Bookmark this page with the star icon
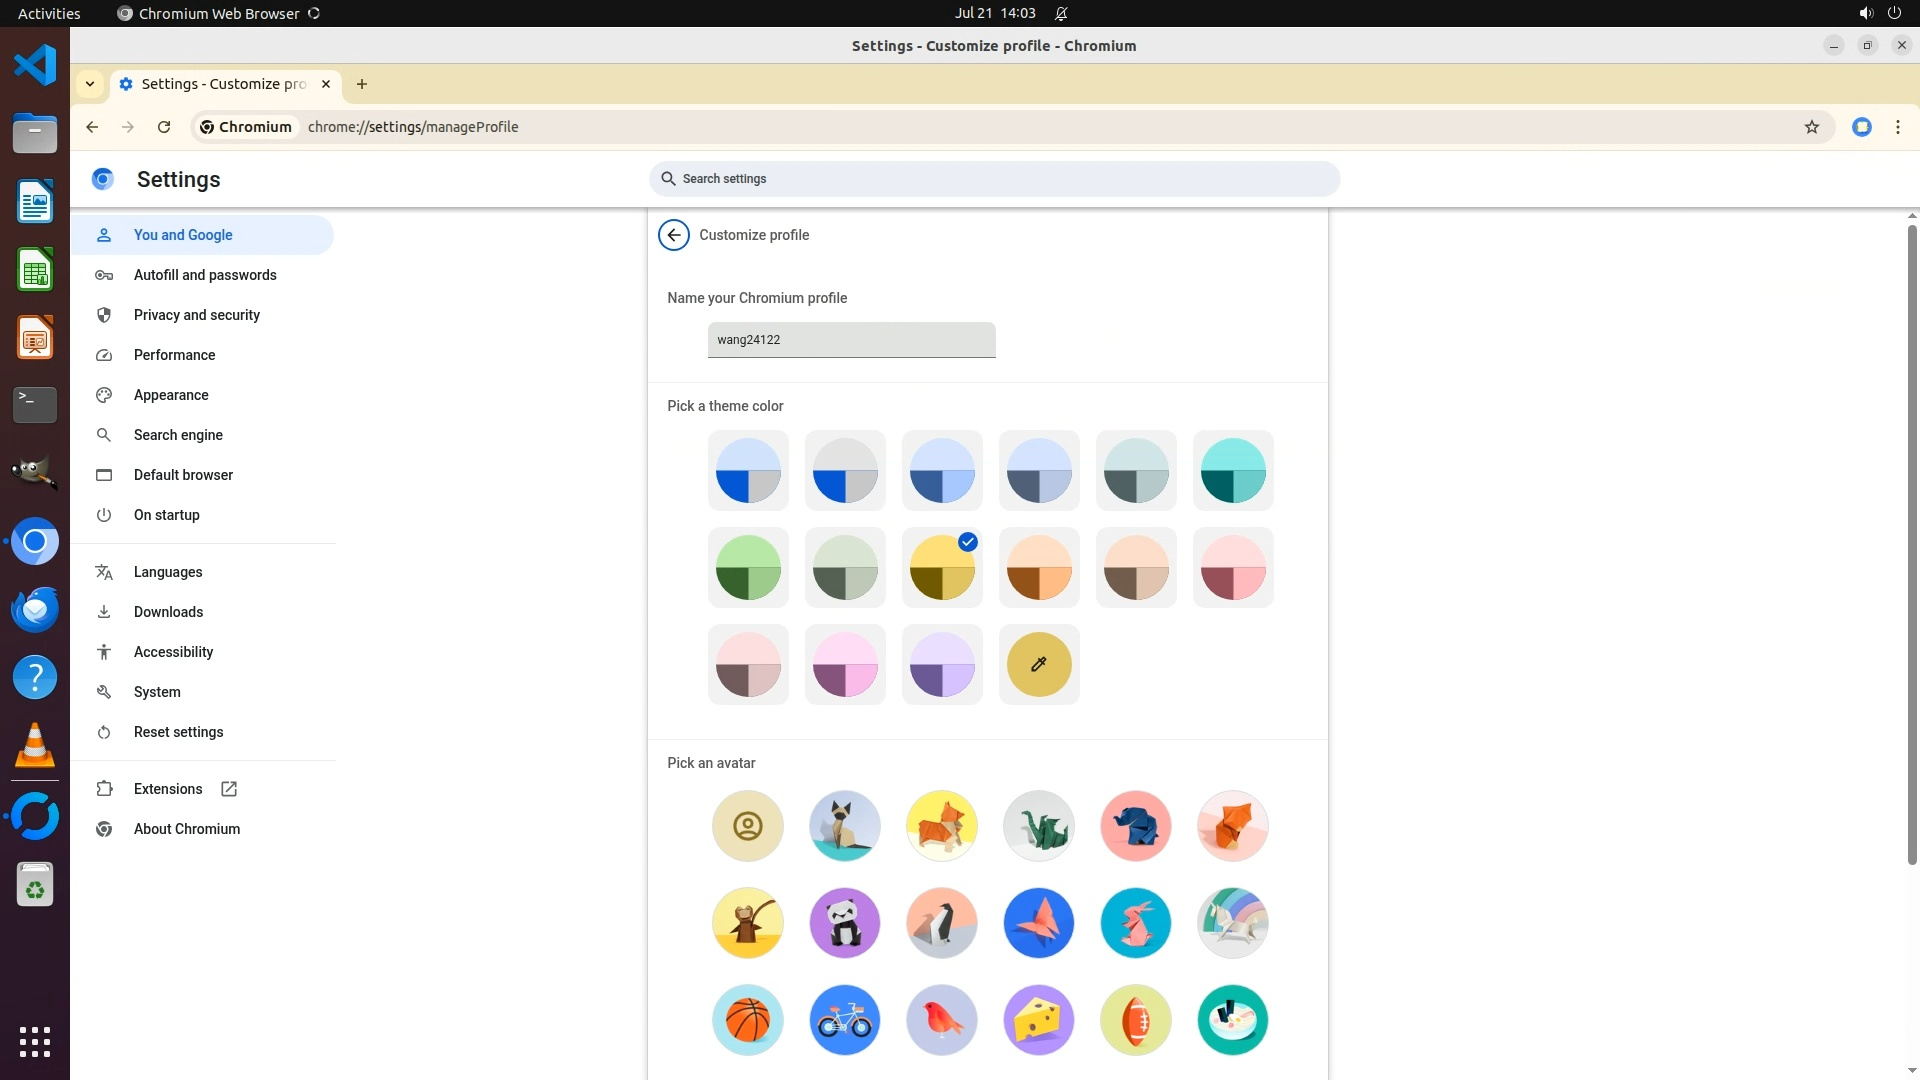This screenshot has height=1080, width=1920. (1811, 127)
